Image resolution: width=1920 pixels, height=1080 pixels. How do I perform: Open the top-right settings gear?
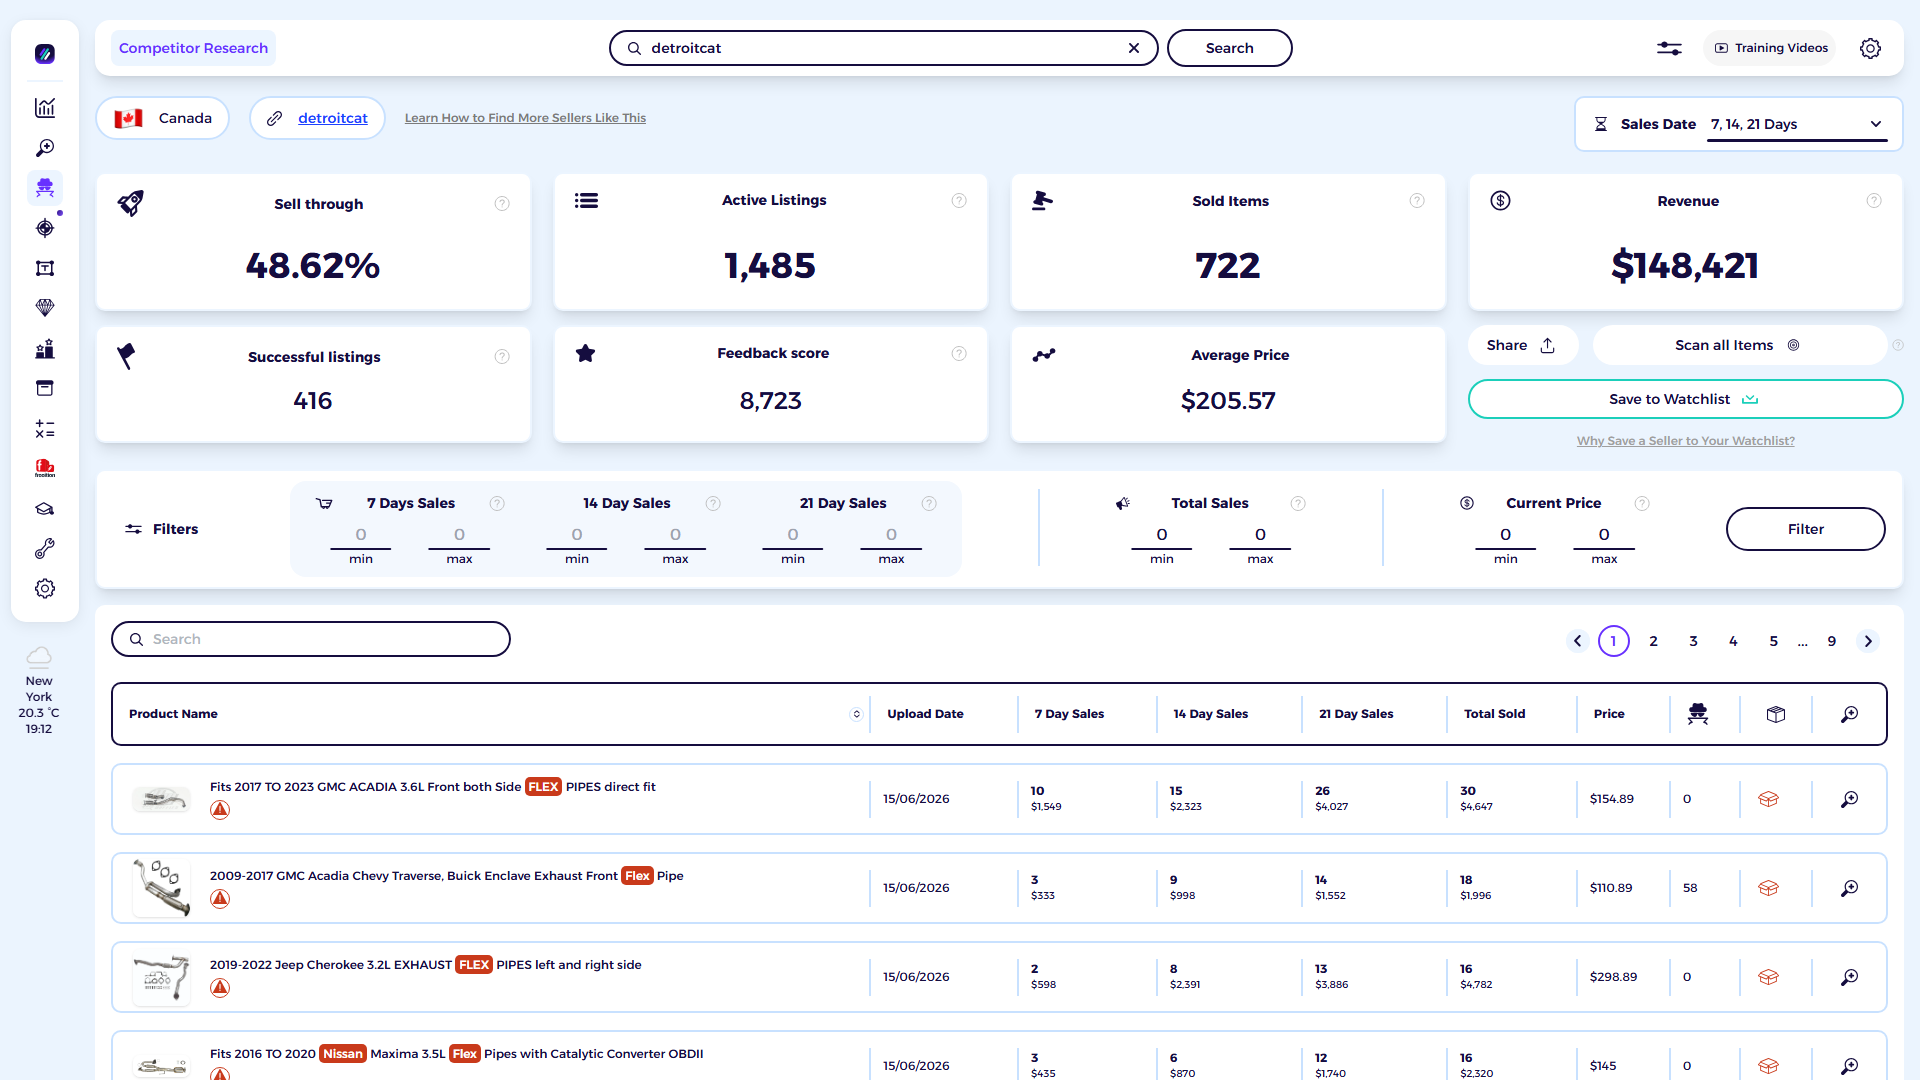[1870, 48]
